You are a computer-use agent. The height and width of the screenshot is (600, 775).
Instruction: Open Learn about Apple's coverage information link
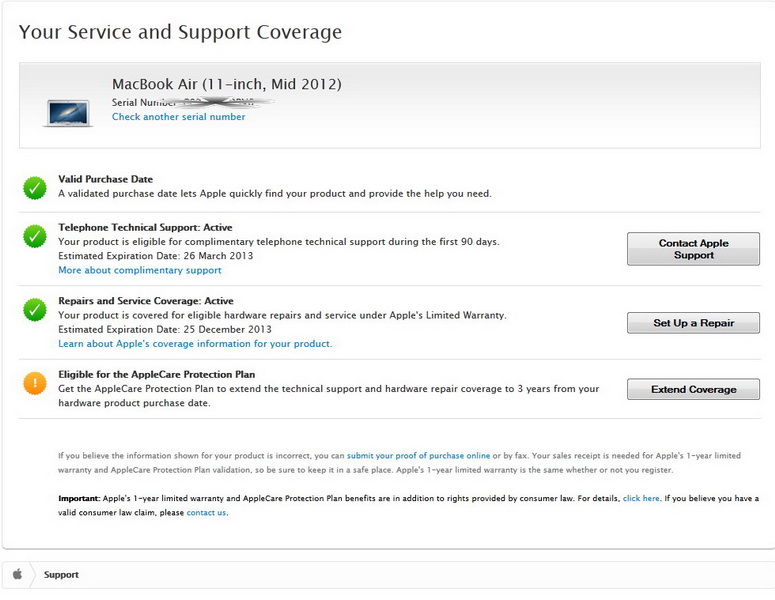coord(195,344)
